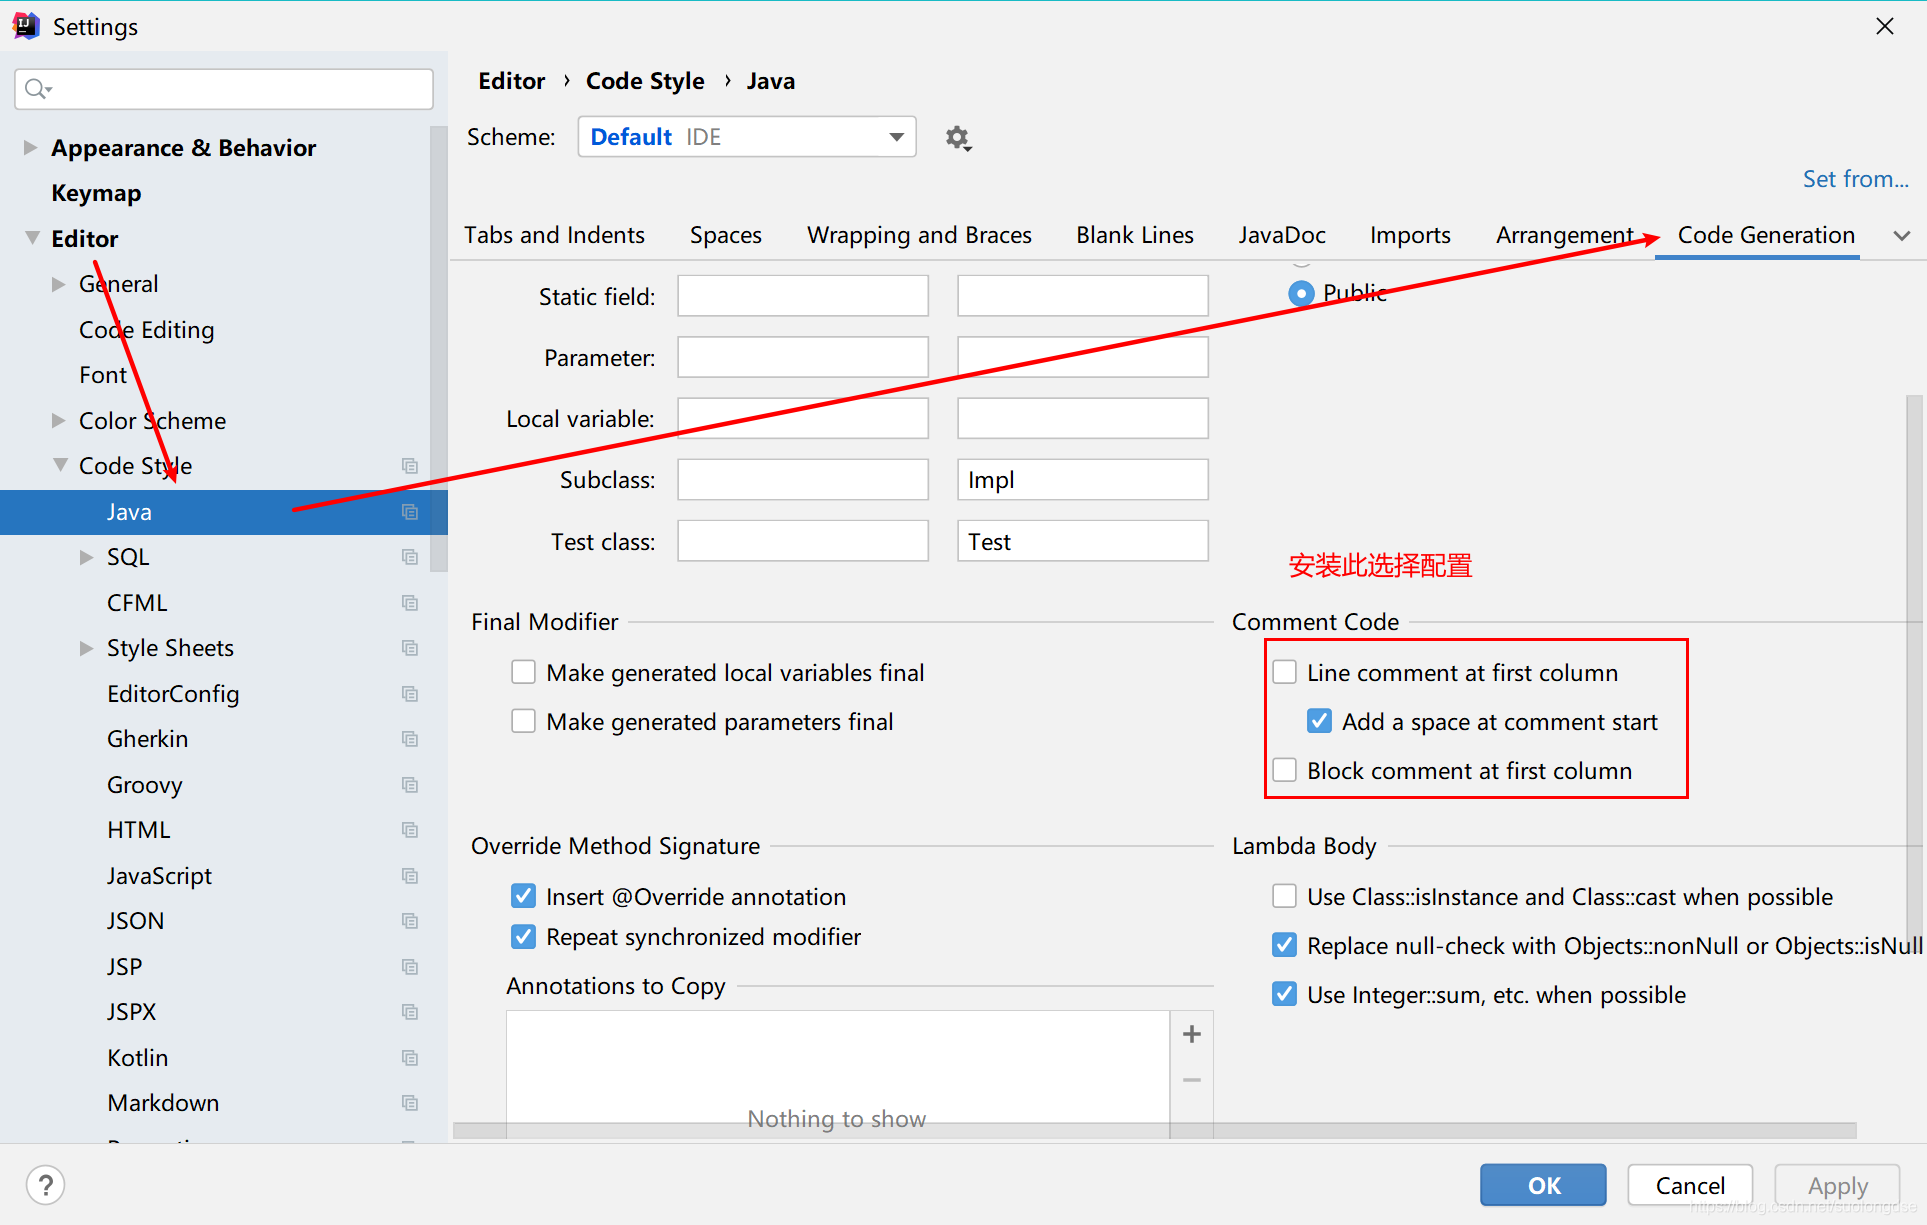Select Java under Code Style tree

125,510
